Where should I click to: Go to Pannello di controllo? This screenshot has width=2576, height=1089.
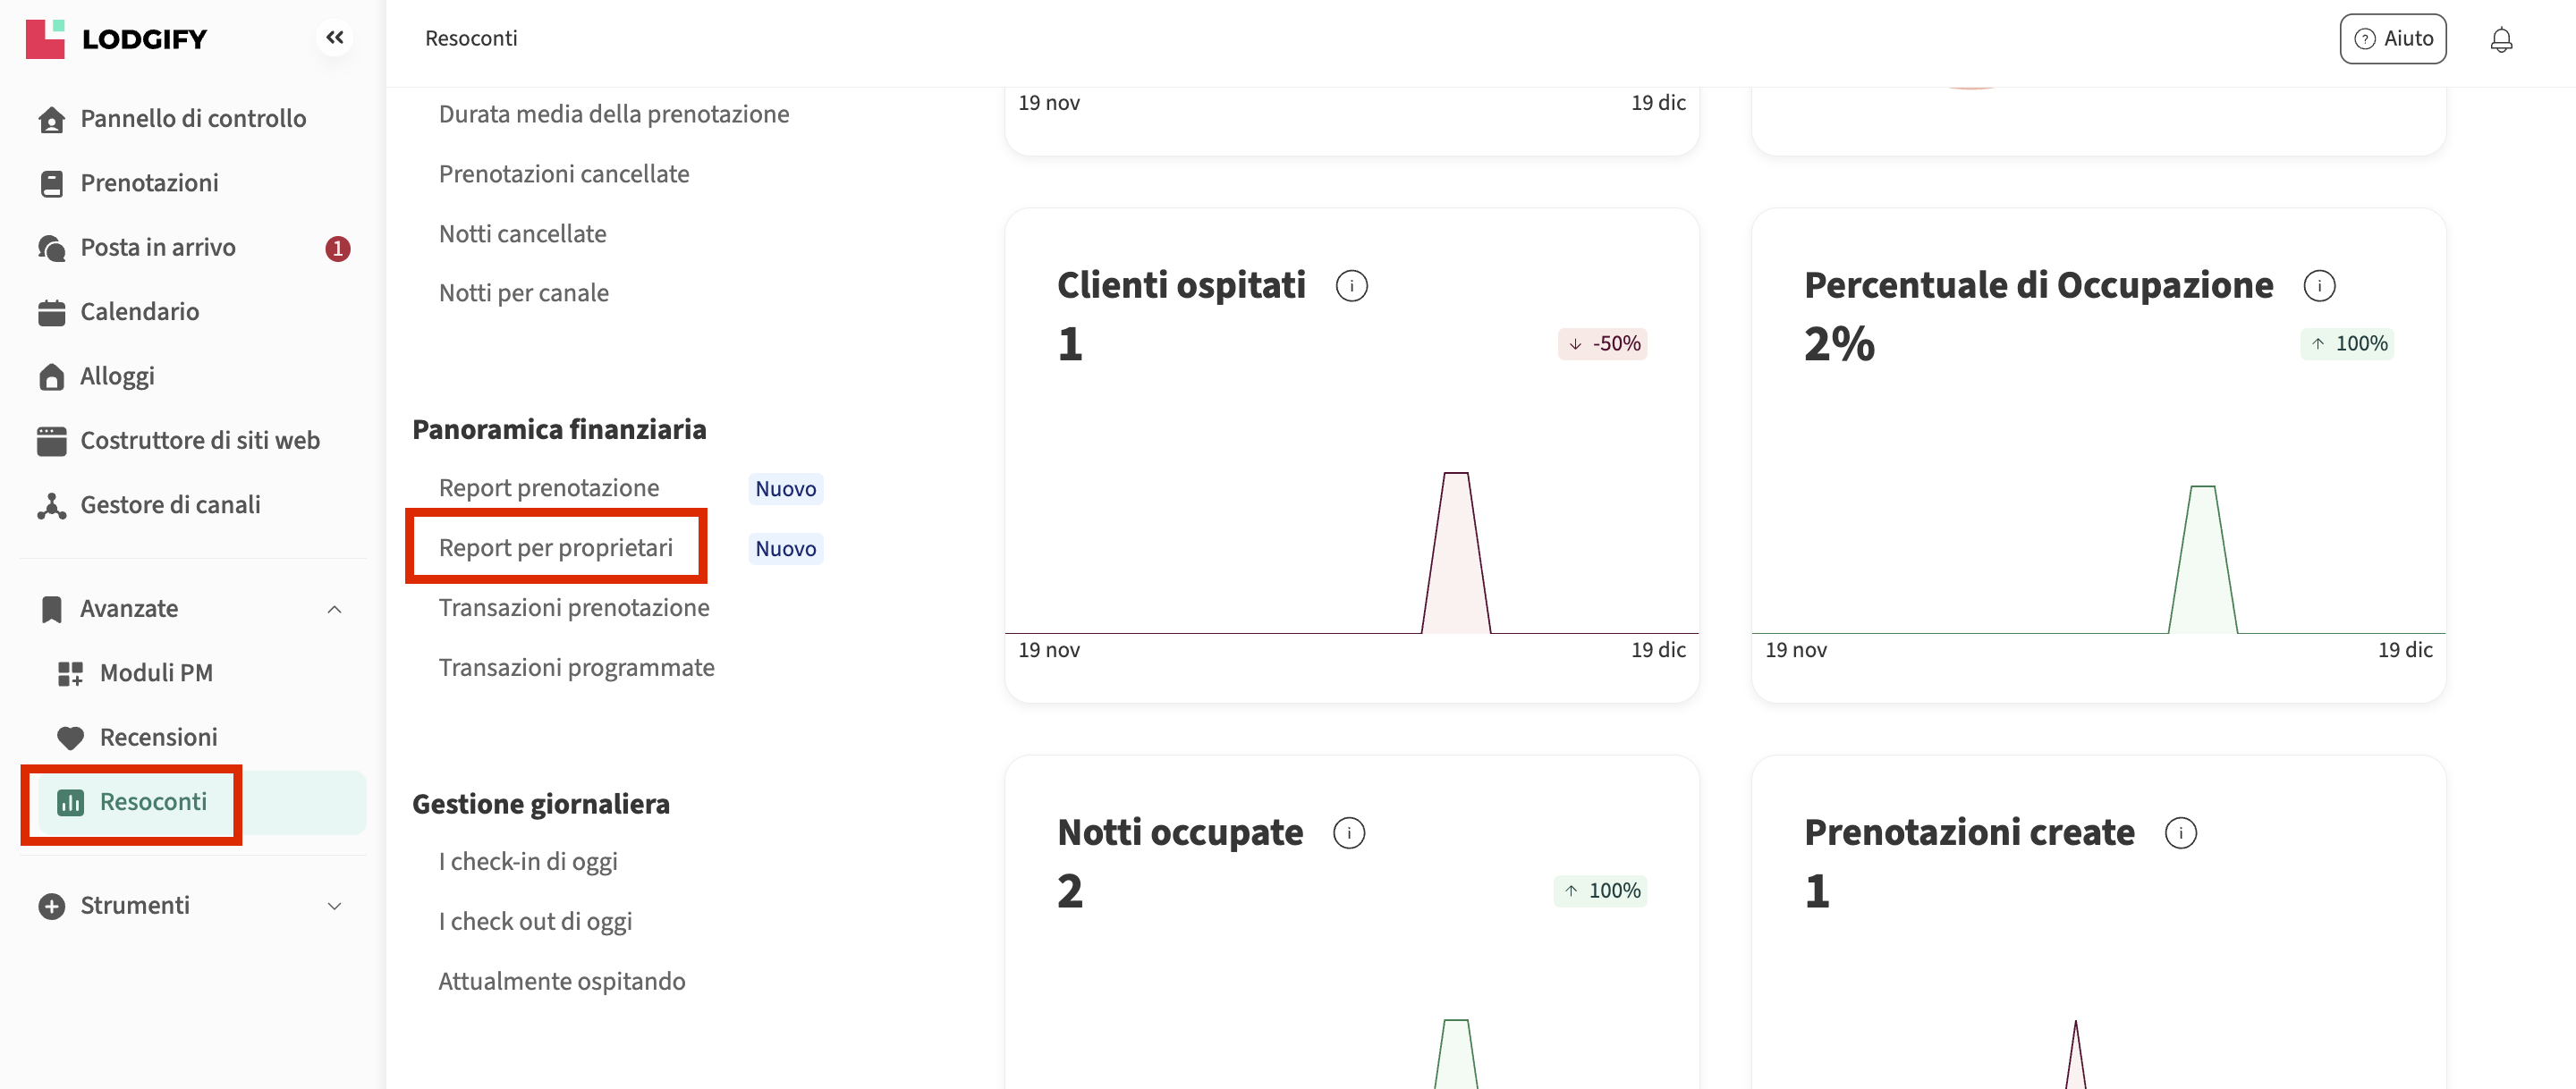[192, 119]
